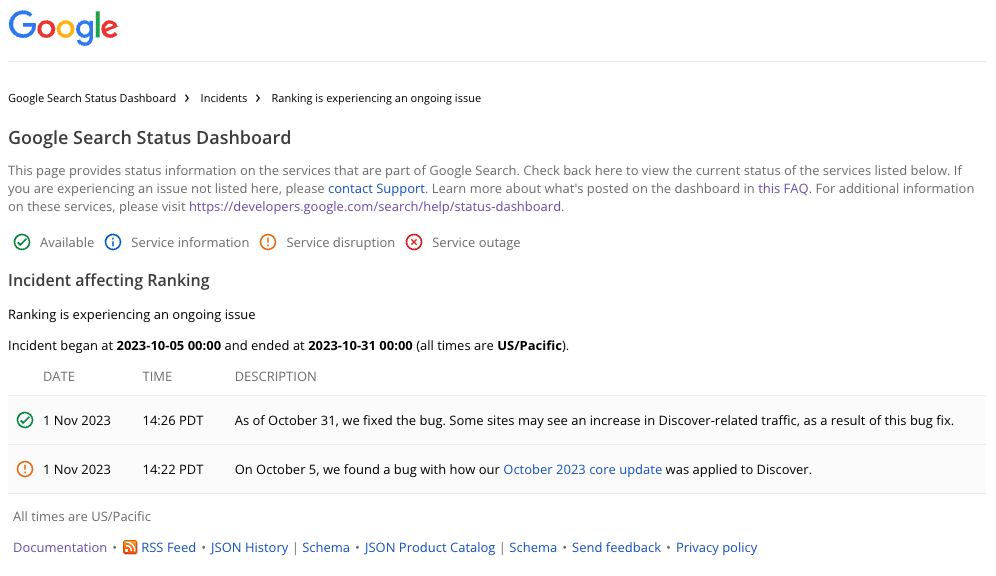Click the TIME column header

coord(157,377)
